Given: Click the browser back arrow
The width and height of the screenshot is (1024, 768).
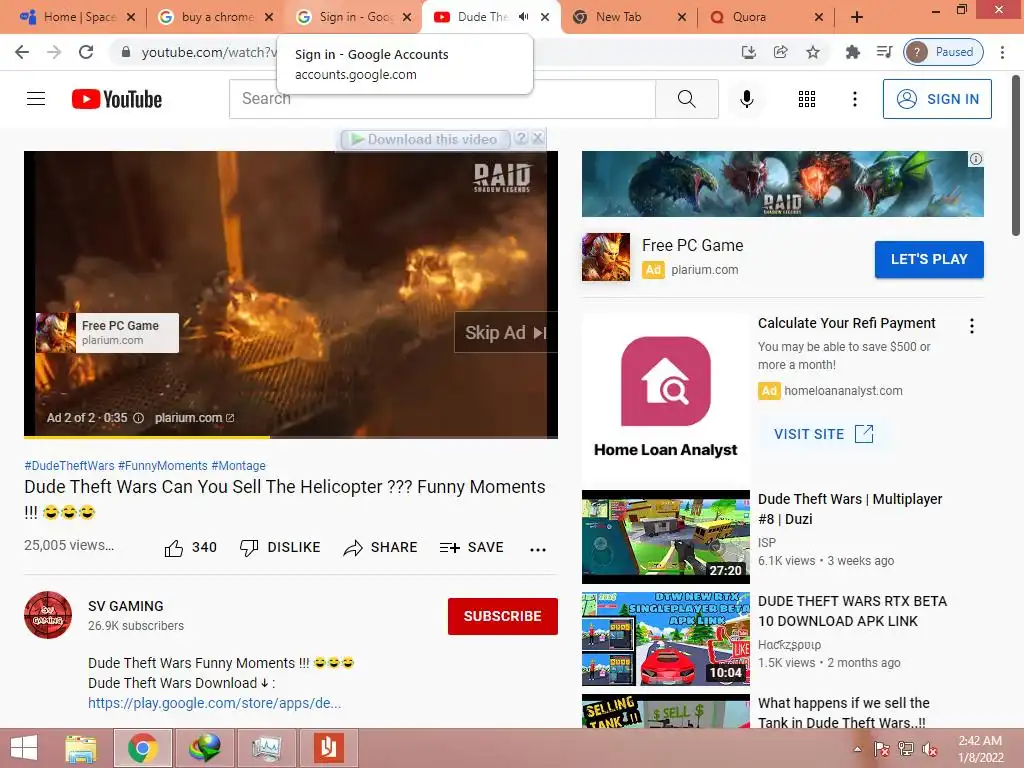Looking at the screenshot, I should click(x=22, y=52).
